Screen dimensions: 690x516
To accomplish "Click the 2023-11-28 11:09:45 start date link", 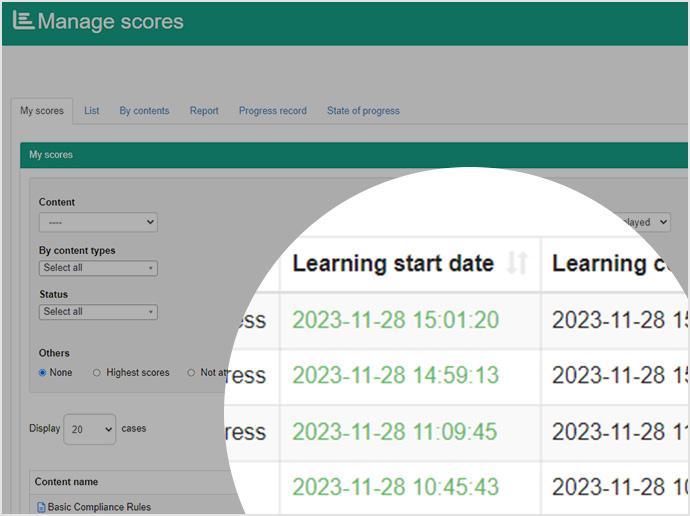I will [x=395, y=432].
